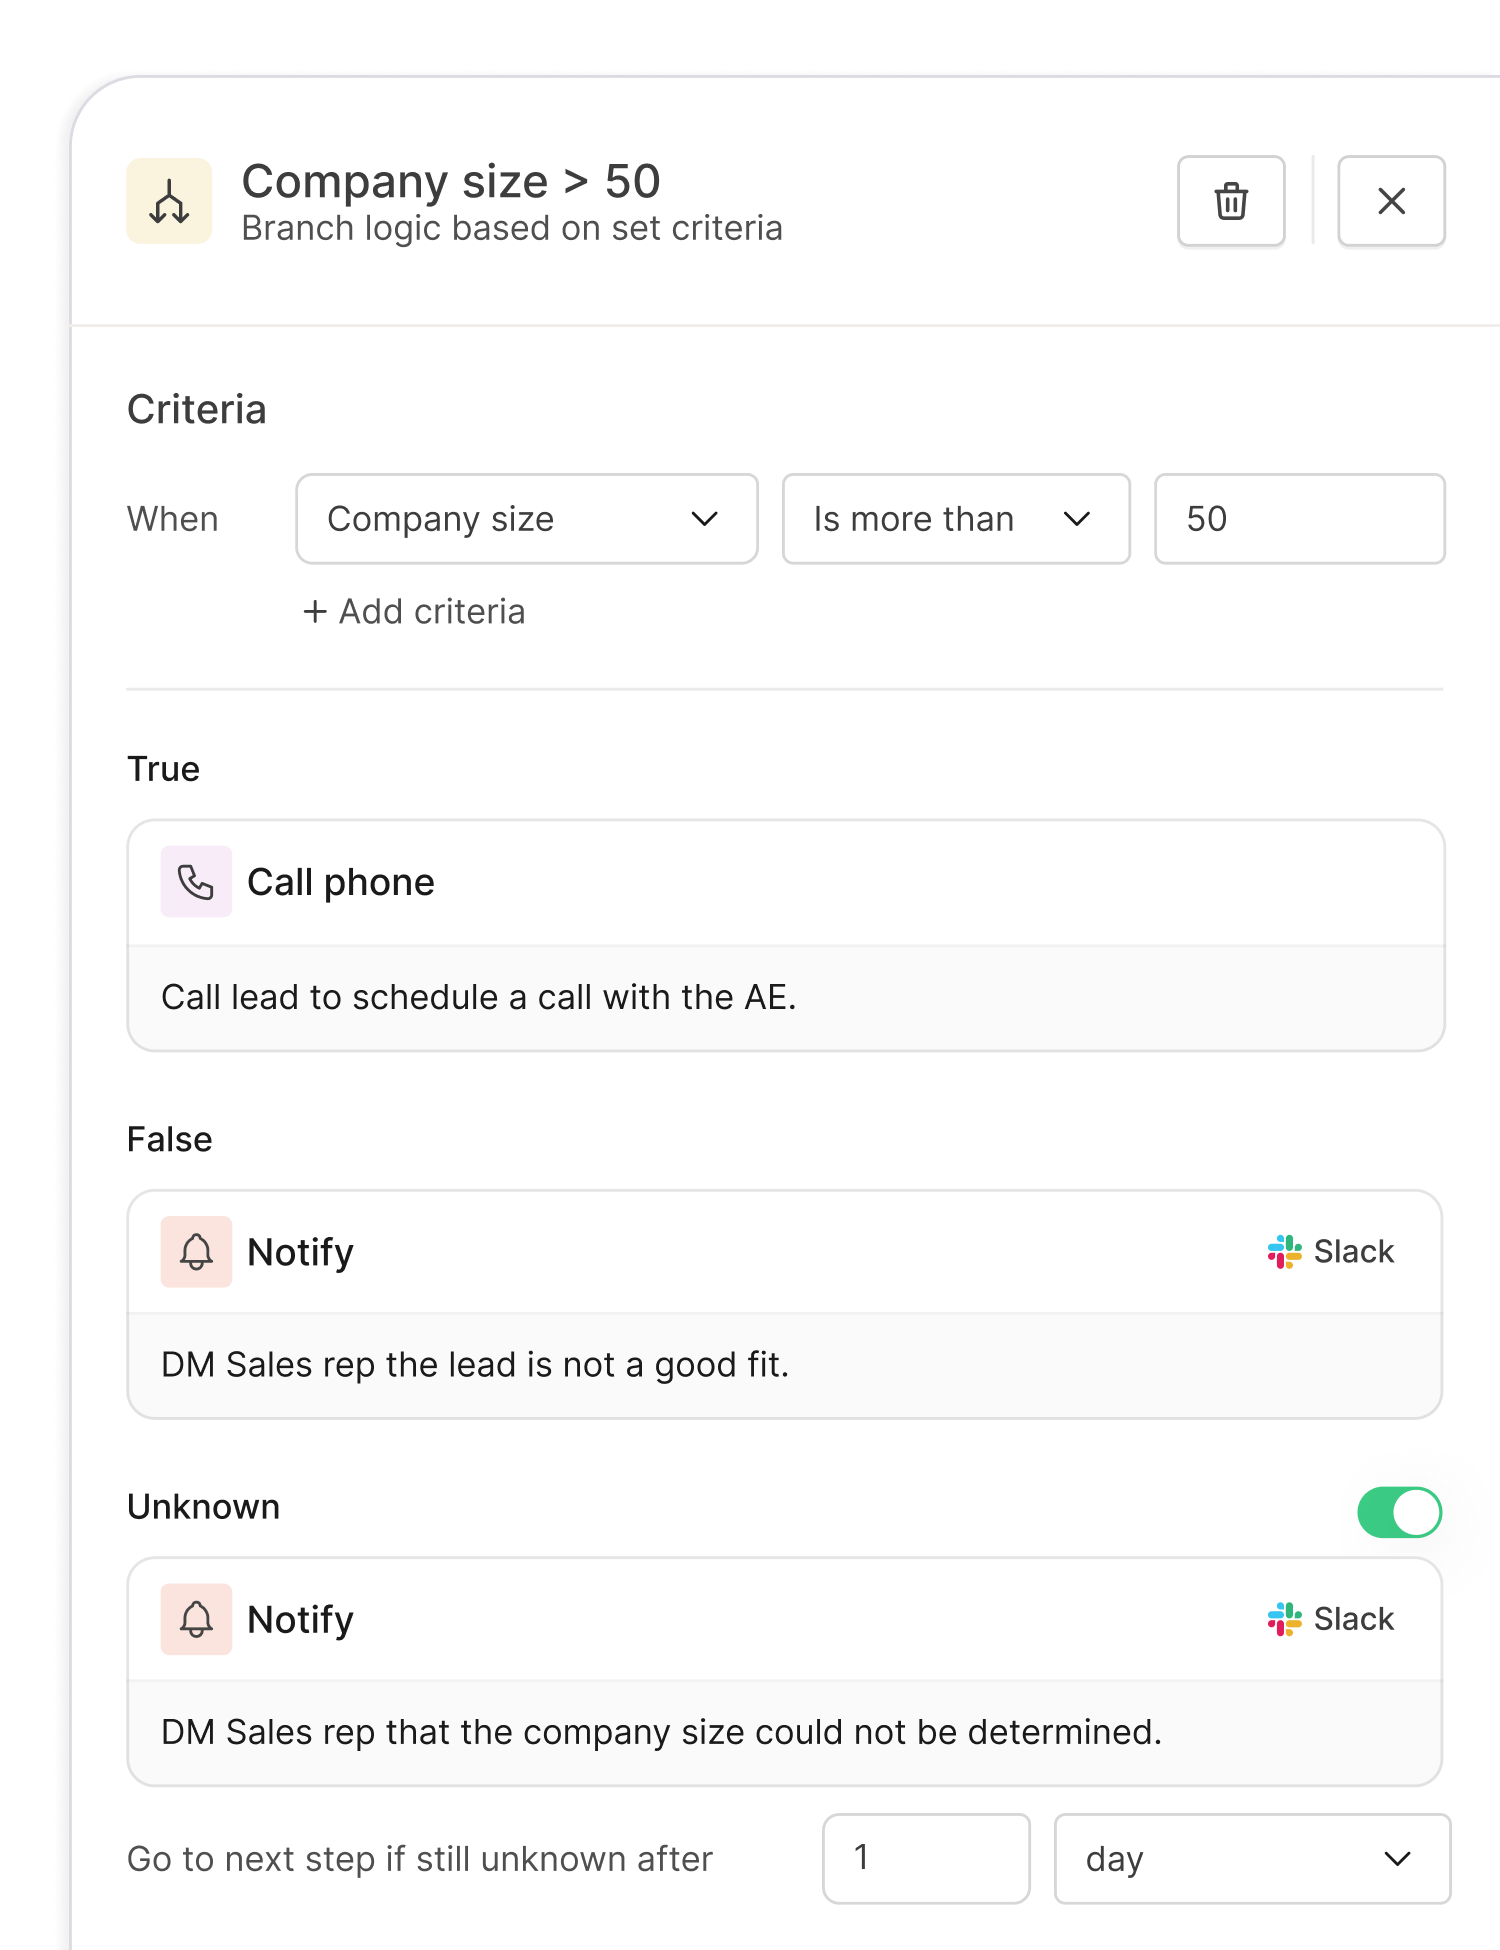1500x1950 pixels.
Task: Click the phone icon in True action
Action: coord(196,882)
